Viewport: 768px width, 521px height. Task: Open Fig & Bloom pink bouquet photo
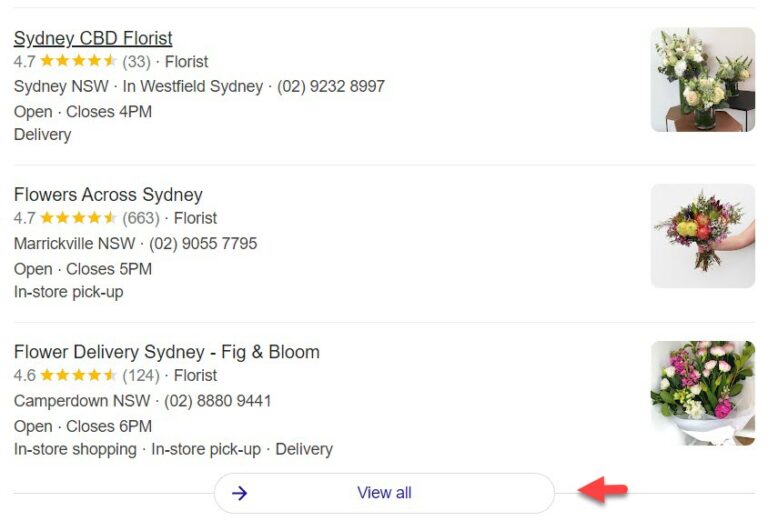click(702, 393)
